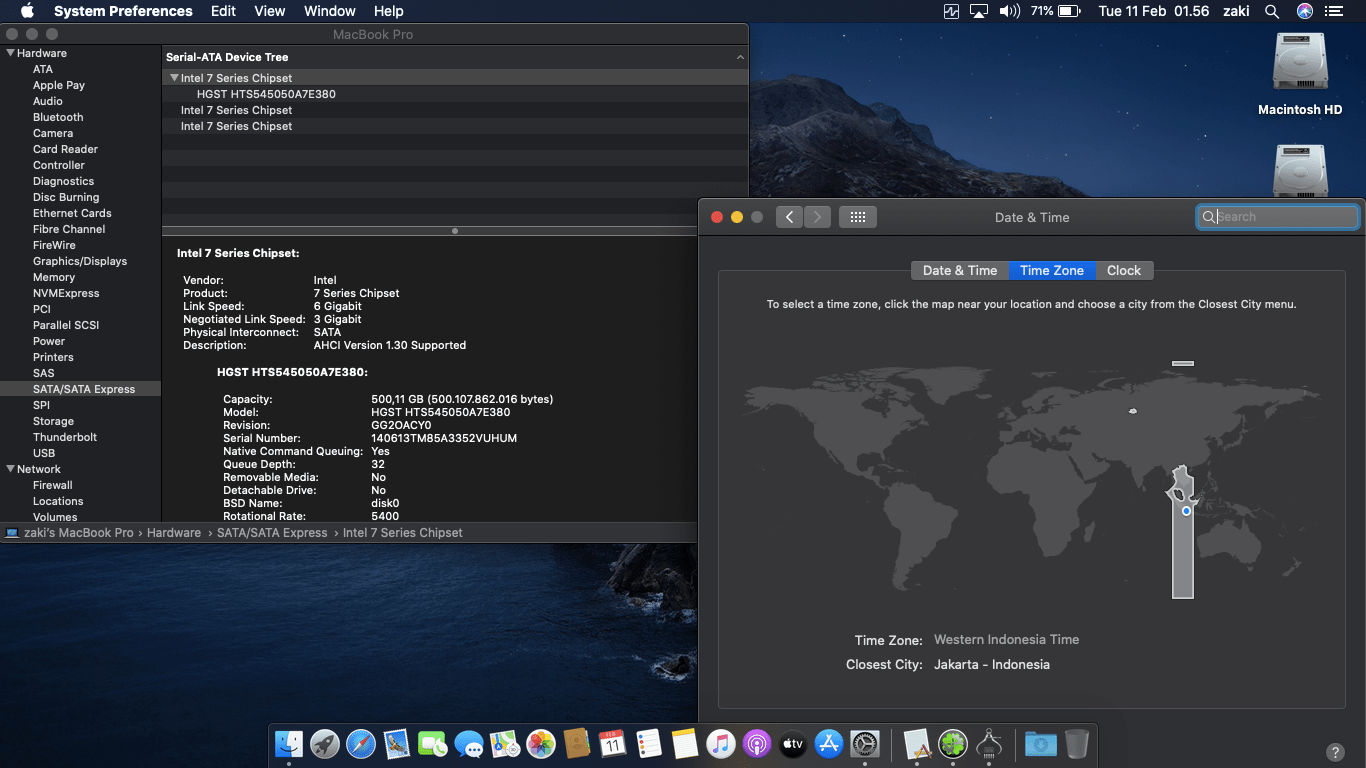1366x768 pixels.
Task: Open the View menu
Action: coord(270,11)
